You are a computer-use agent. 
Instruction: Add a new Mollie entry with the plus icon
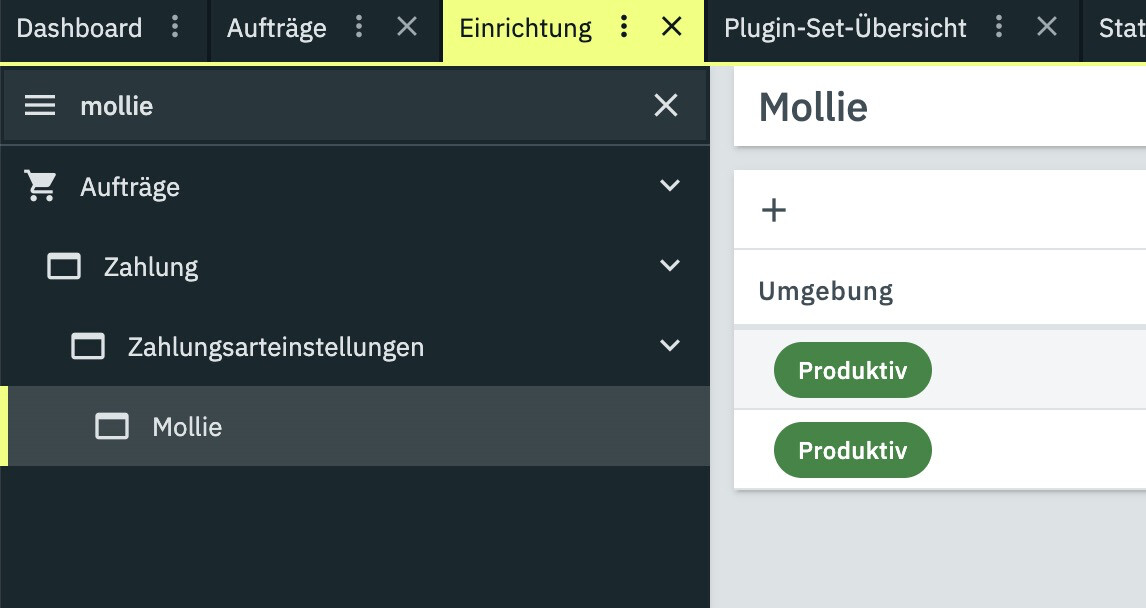coord(773,210)
